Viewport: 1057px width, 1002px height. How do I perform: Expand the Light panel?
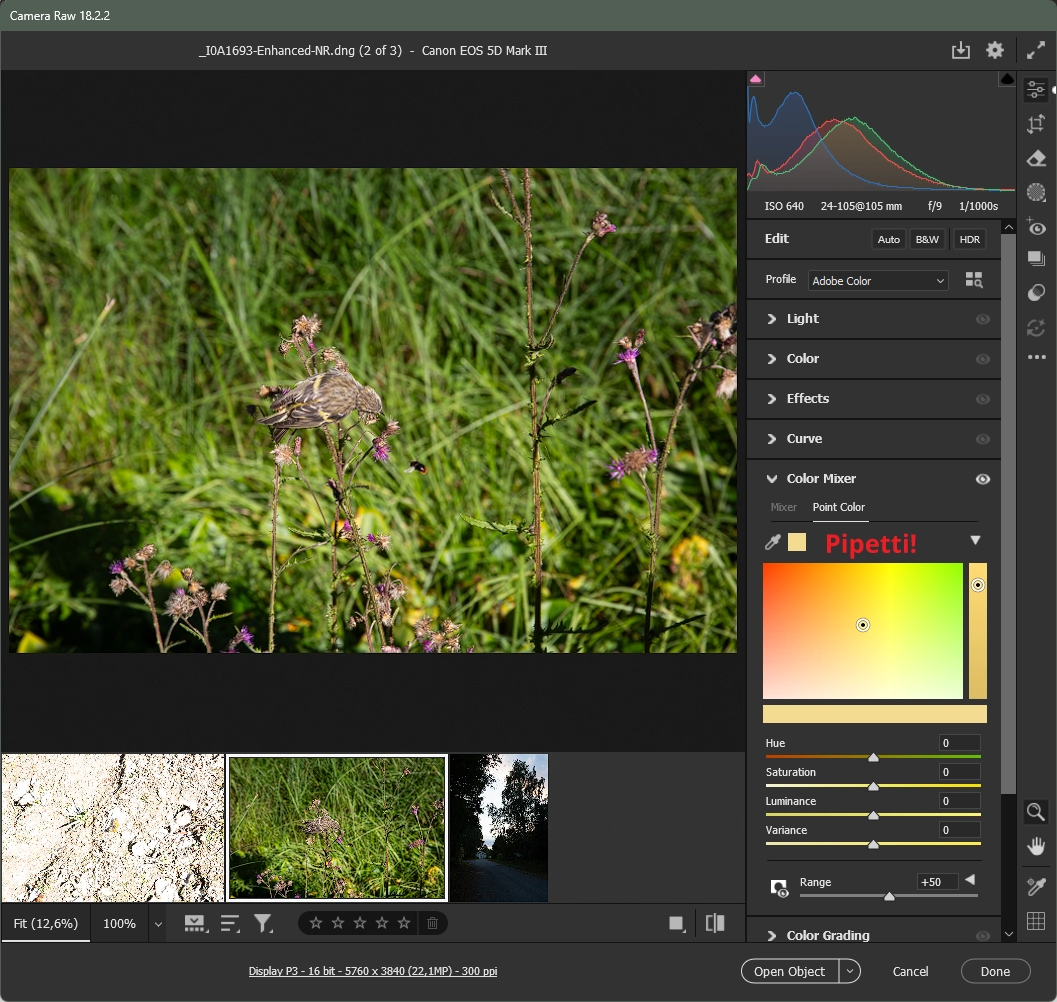[802, 319]
